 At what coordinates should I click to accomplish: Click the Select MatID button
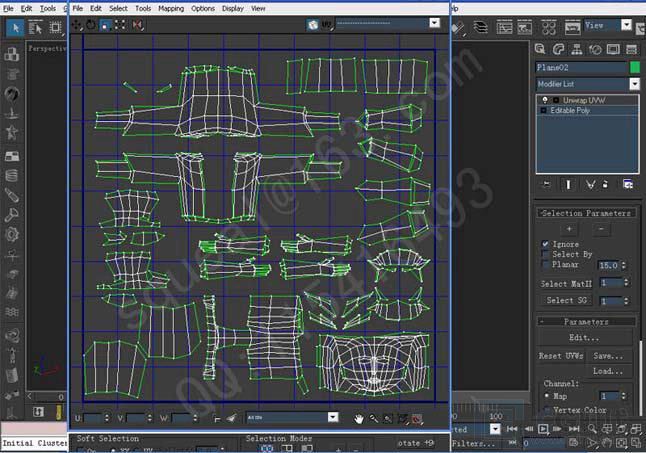click(566, 284)
